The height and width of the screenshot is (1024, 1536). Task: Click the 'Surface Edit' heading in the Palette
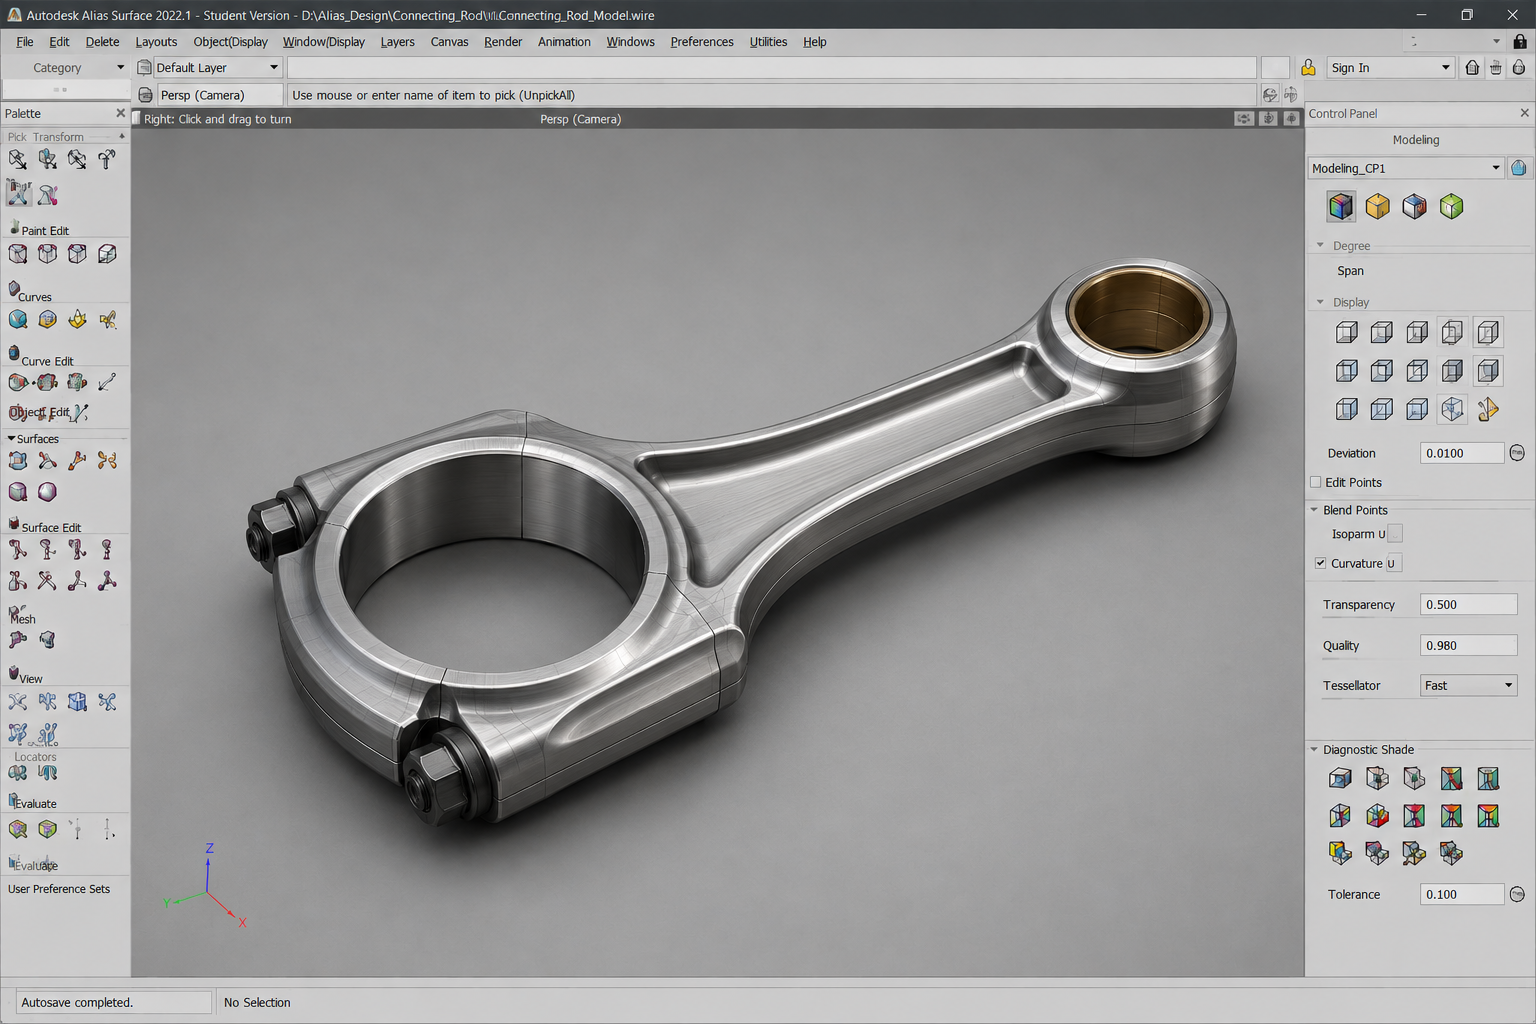(51, 527)
